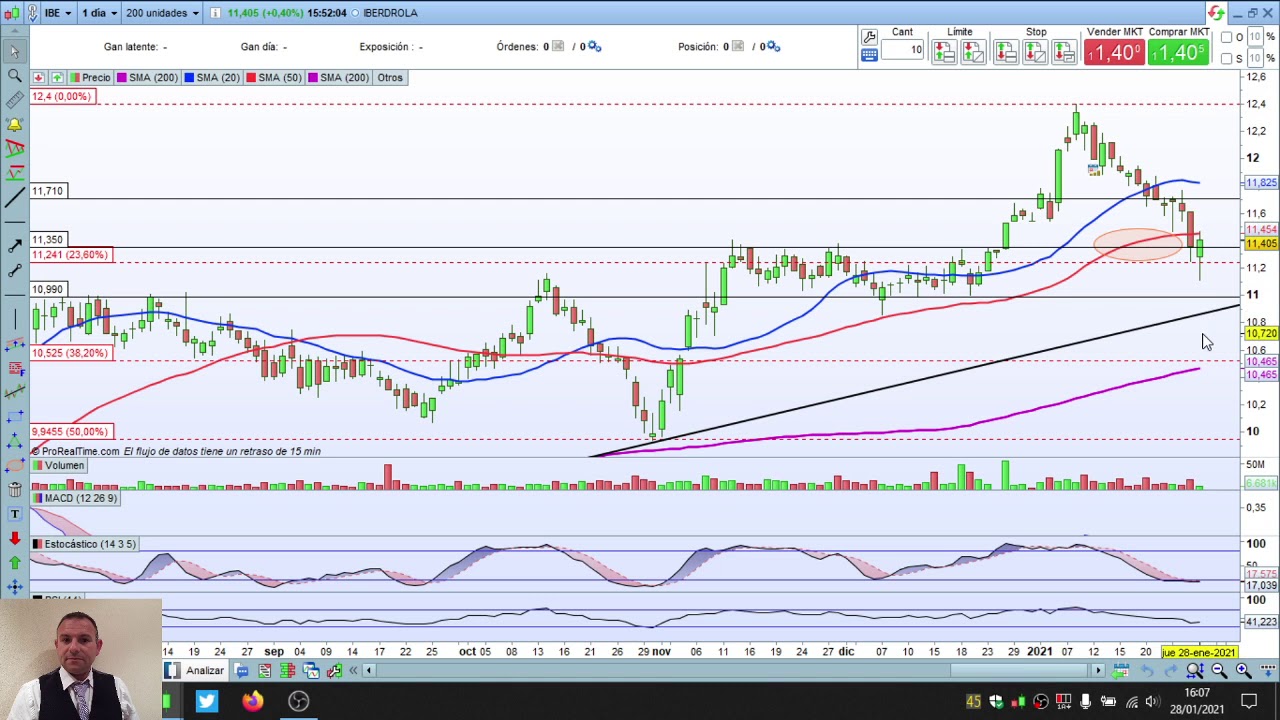Select the text T annotation tool
This screenshot has width=1280, height=720.
[x=14, y=514]
